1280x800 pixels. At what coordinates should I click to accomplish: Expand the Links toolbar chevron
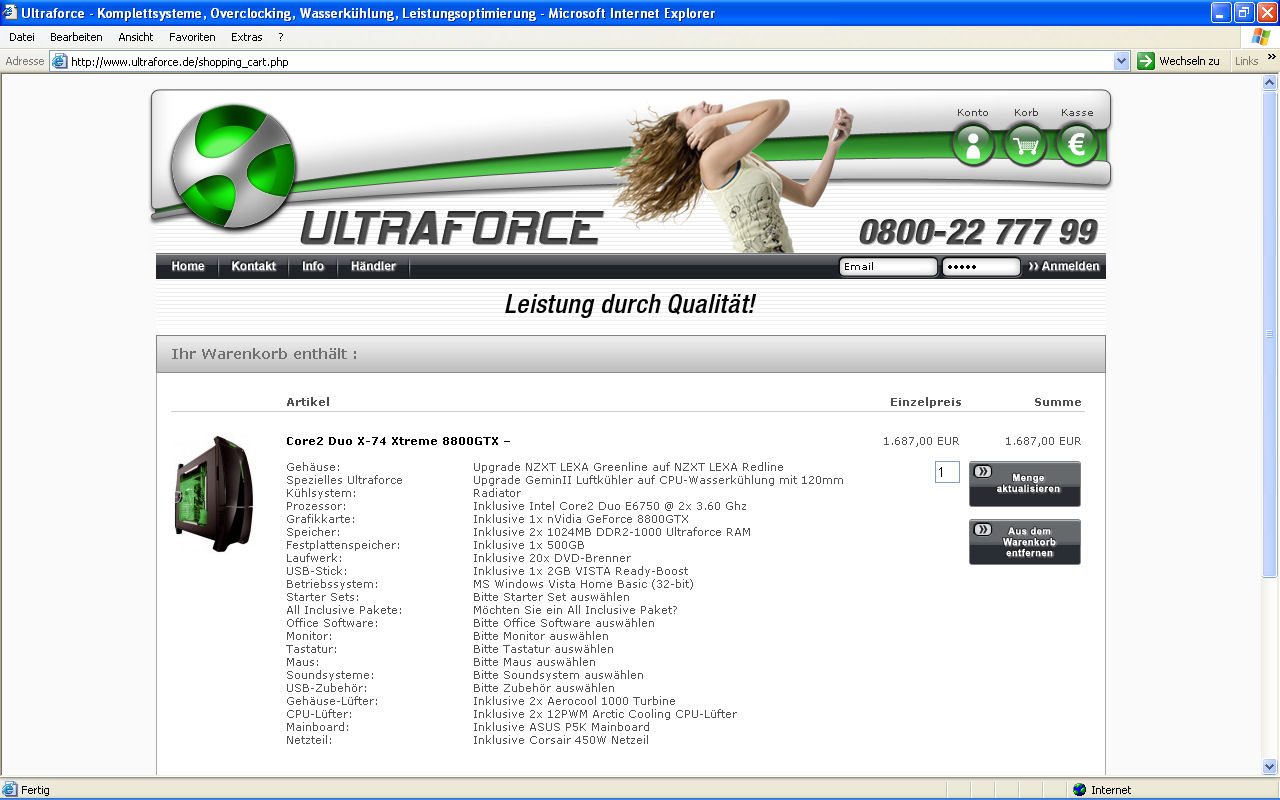(x=1272, y=61)
